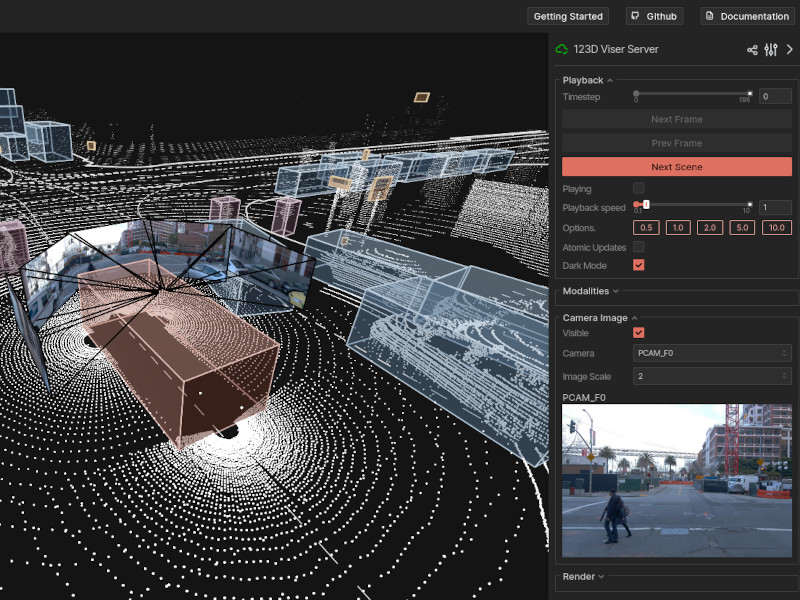Collapse the Playback section
This screenshot has height=600, width=800.
point(587,80)
